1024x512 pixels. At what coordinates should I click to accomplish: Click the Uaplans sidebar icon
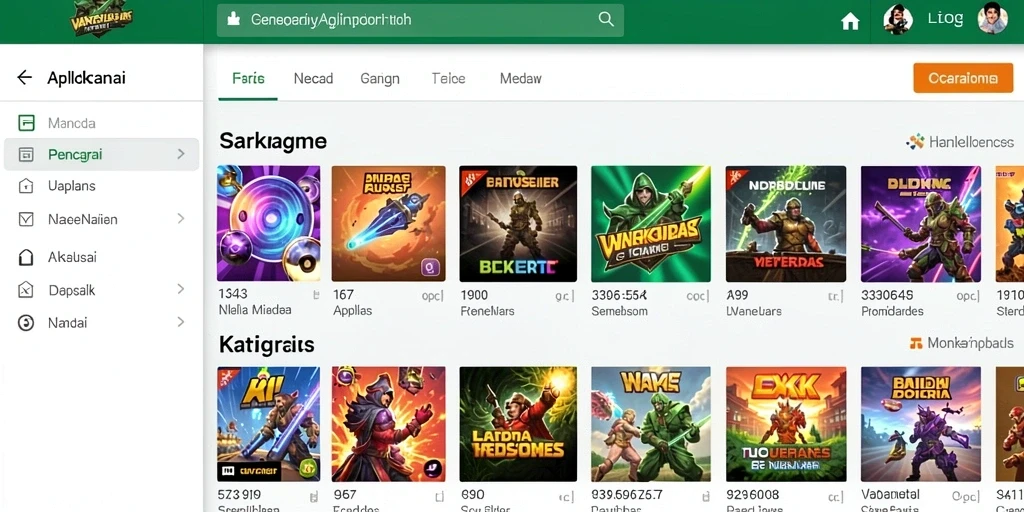point(26,186)
